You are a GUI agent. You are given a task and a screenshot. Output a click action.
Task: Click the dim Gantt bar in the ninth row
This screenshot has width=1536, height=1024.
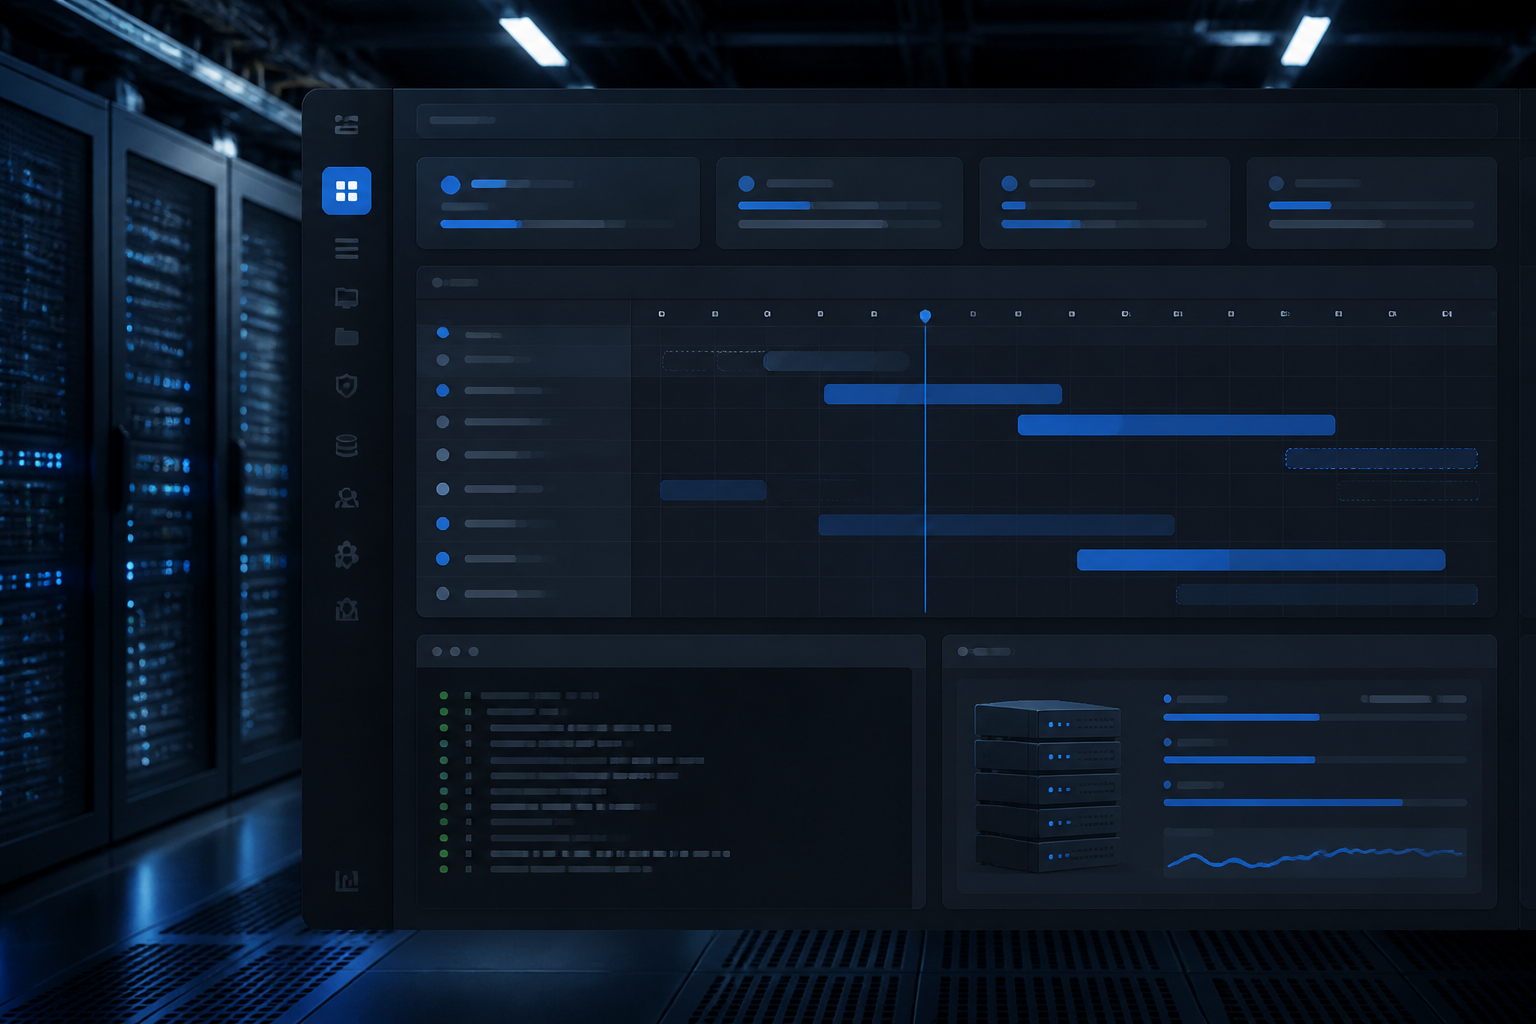click(1327, 595)
